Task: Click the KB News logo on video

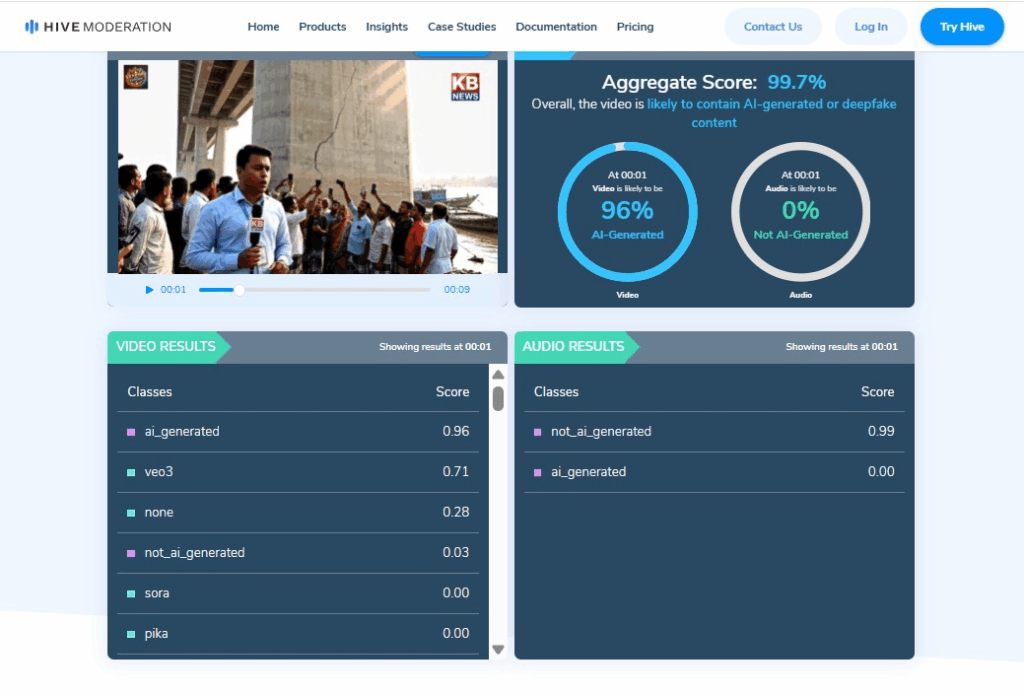Action: tap(465, 86)
